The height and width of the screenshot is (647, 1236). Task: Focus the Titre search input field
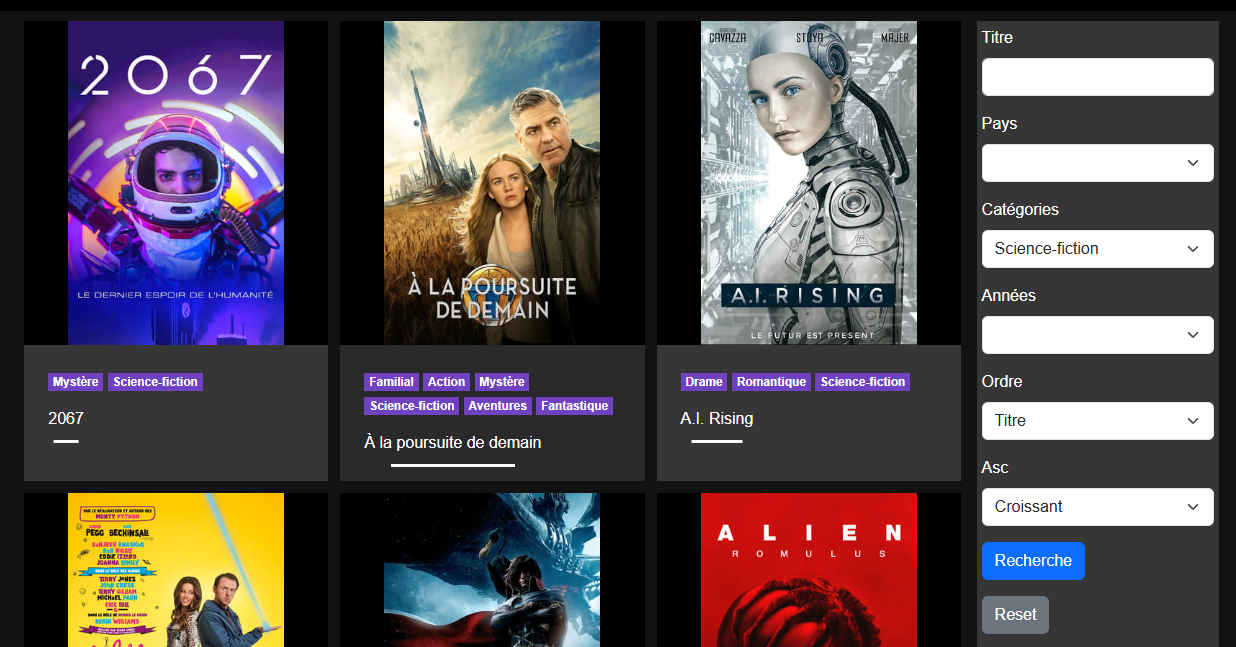1098,77
